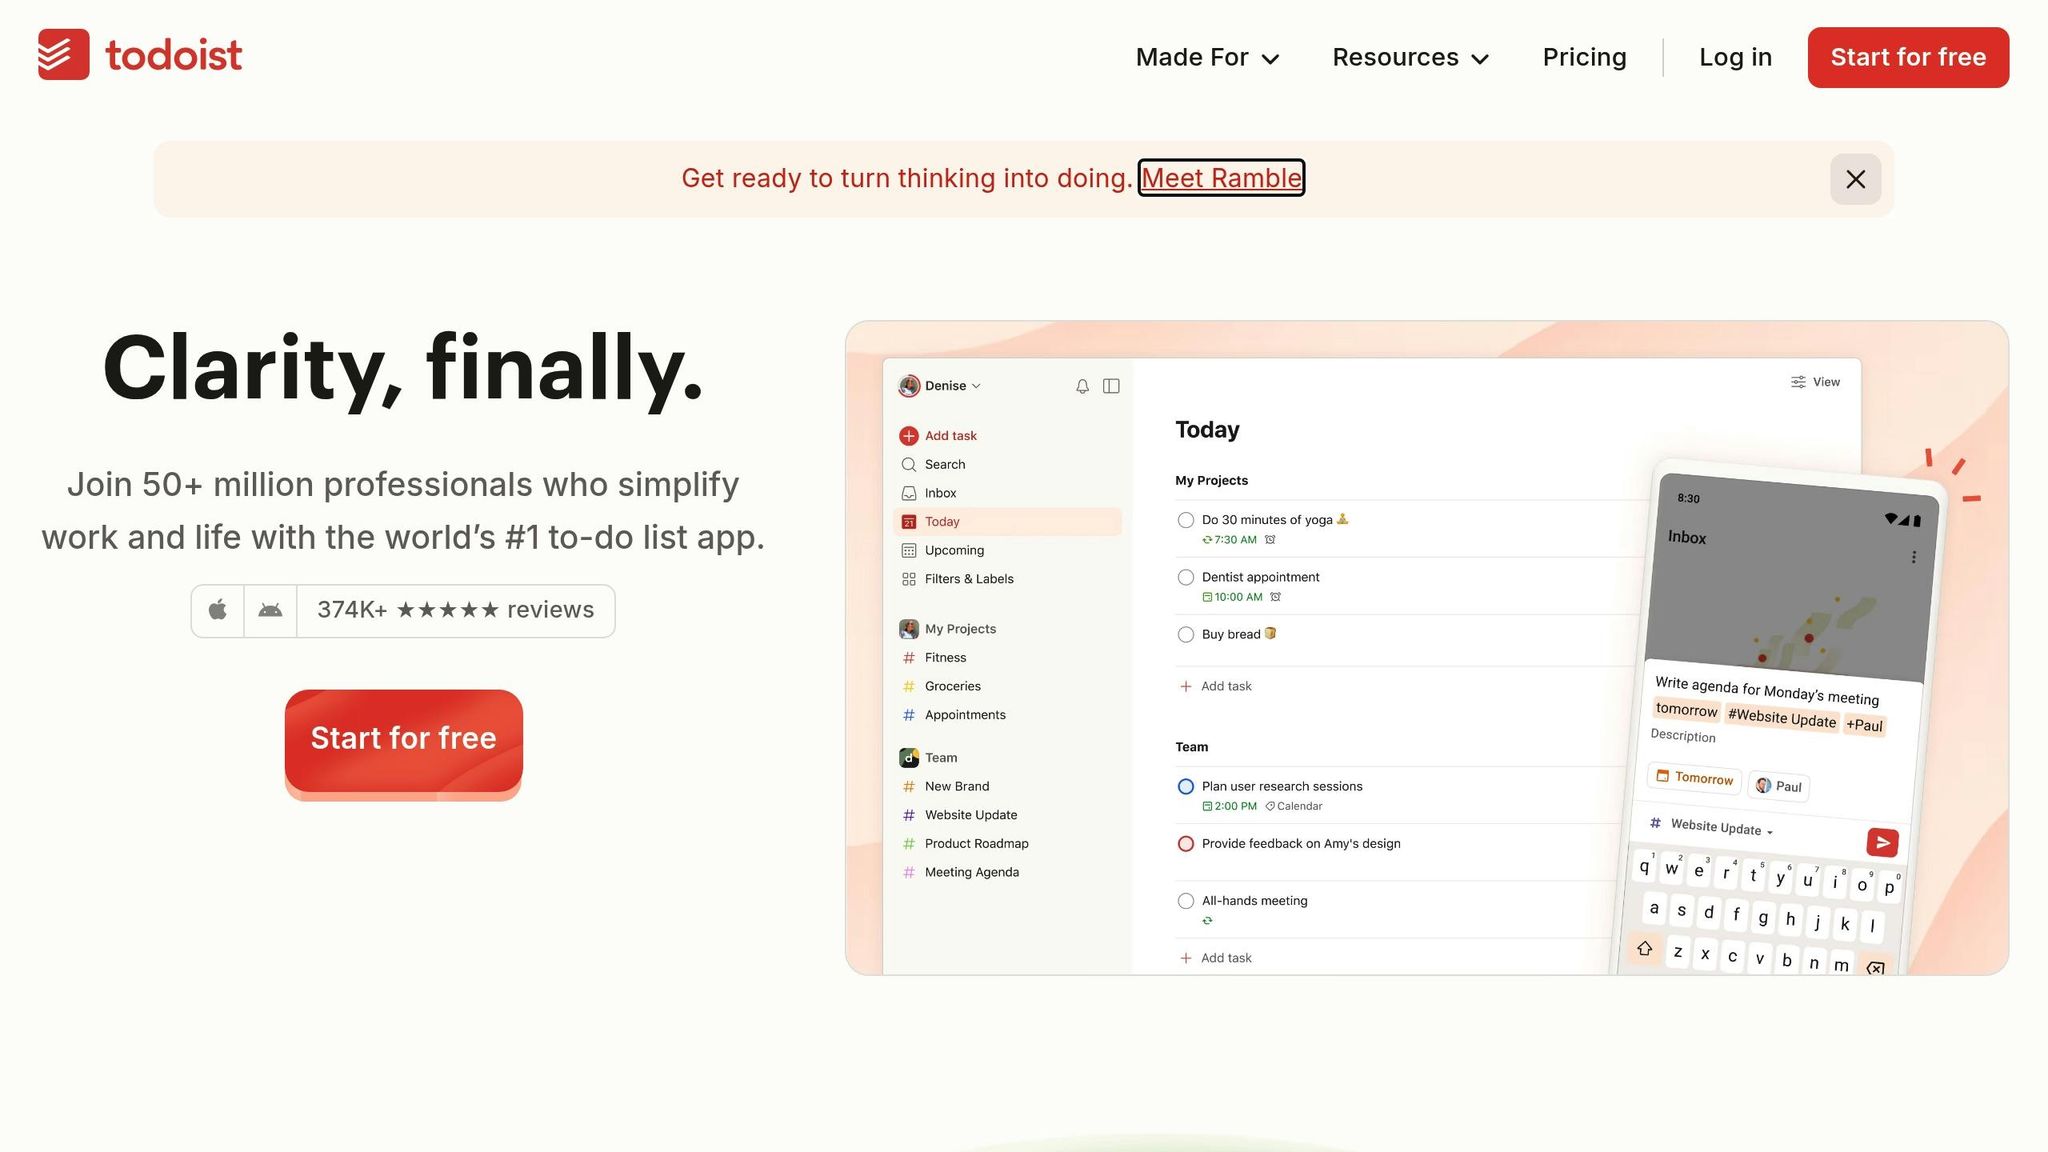Open the Resources dropdown
2048x1152 pixels.
tap(1409, 57)
